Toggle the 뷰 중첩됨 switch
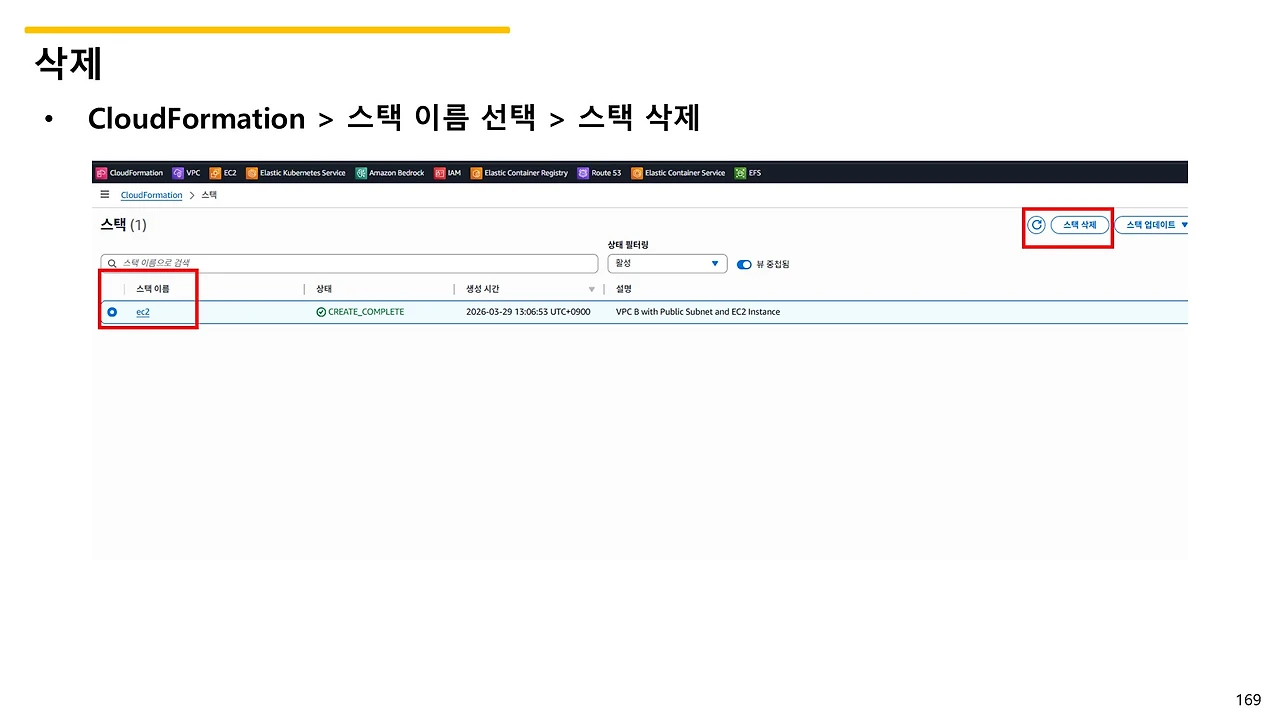1280x720 pixels. coord(744,263)
